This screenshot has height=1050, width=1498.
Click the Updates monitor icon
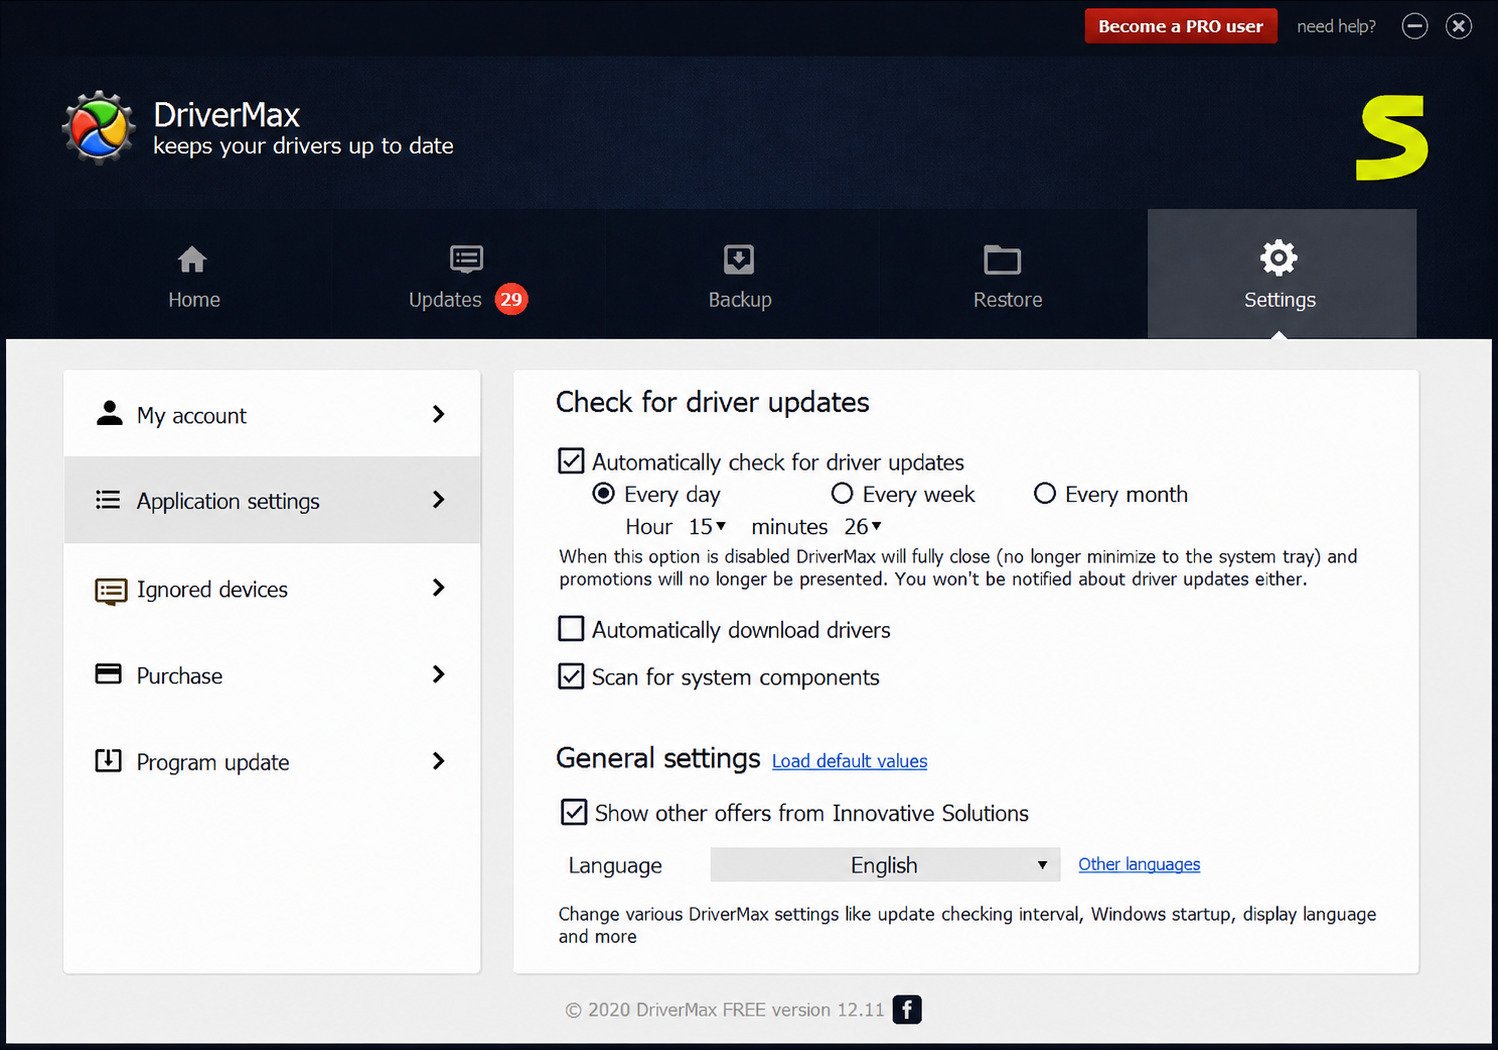coord(466,260)
